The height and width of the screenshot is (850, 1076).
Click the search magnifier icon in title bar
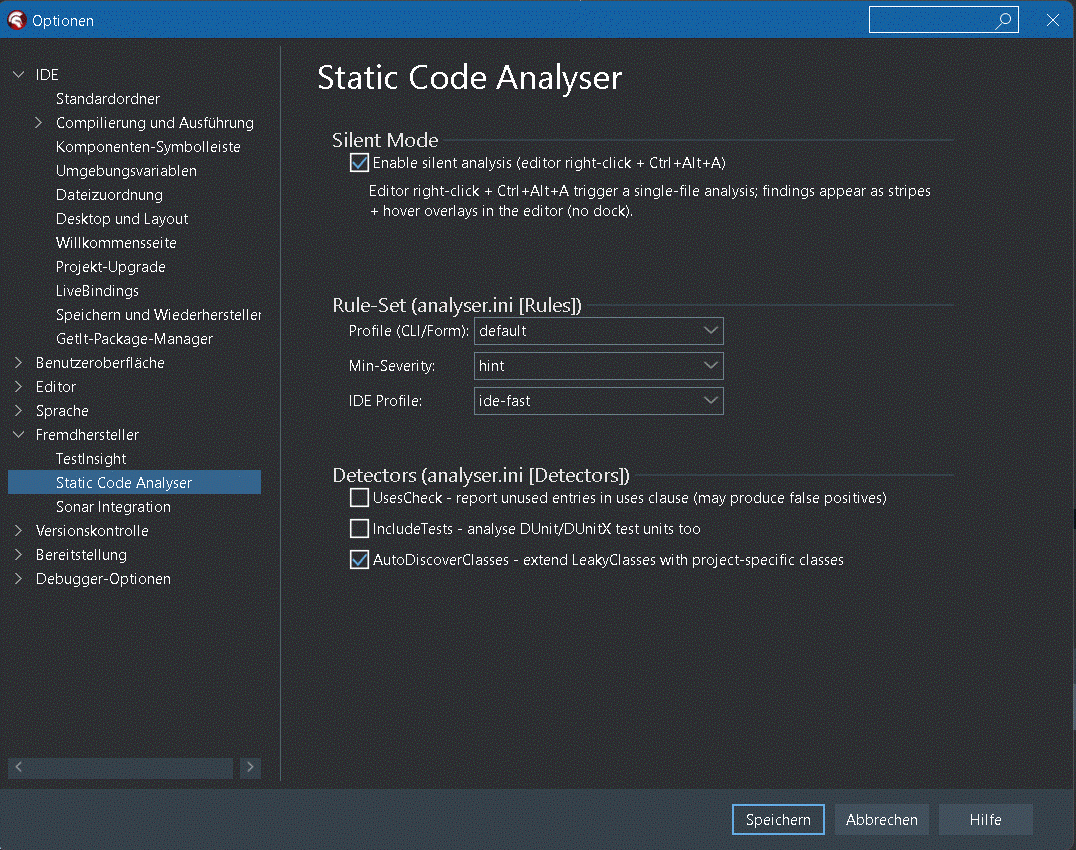[1003, 21]
